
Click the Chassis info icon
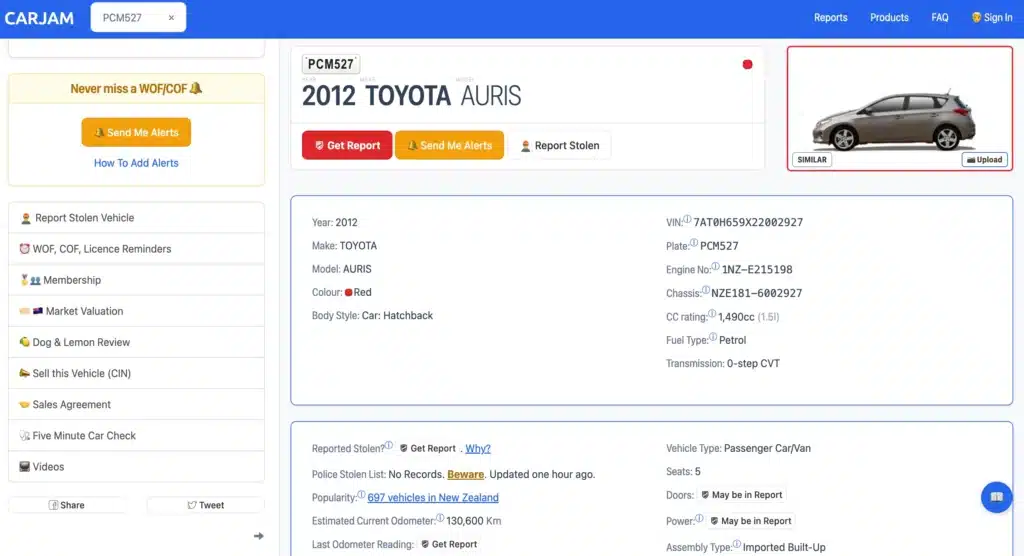point(705,290)
